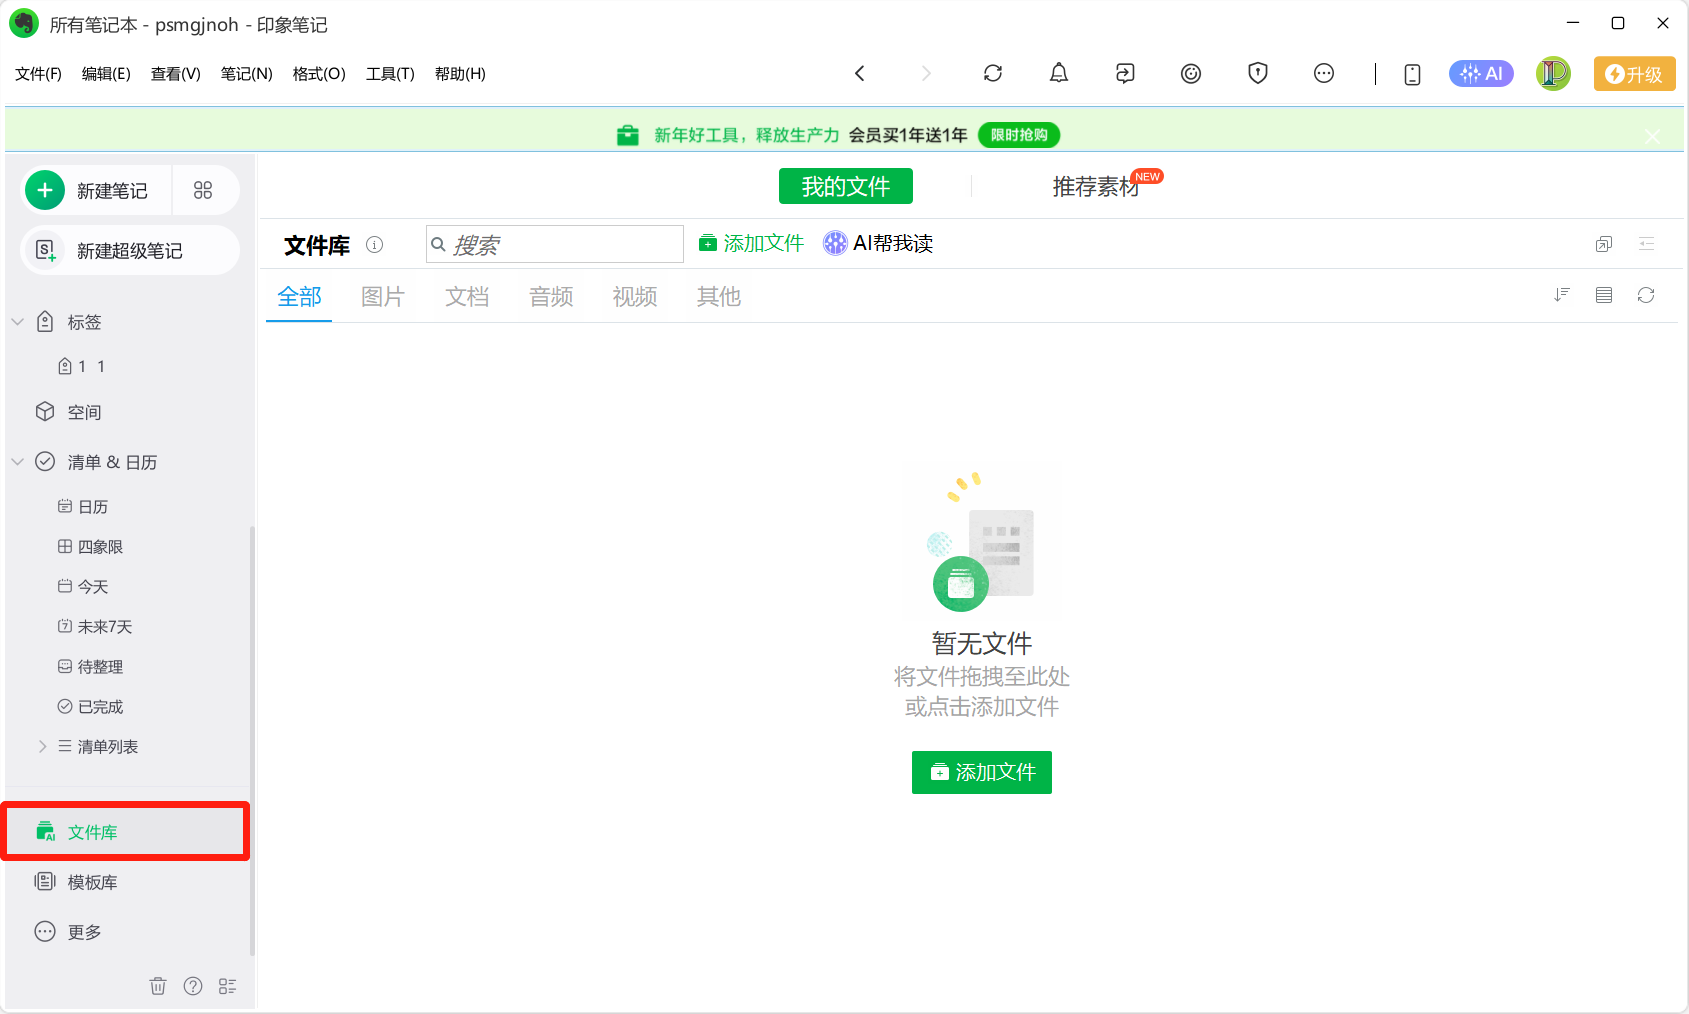
Task: Click the sync refresh icon in toolbar
Action: (993, 73)
